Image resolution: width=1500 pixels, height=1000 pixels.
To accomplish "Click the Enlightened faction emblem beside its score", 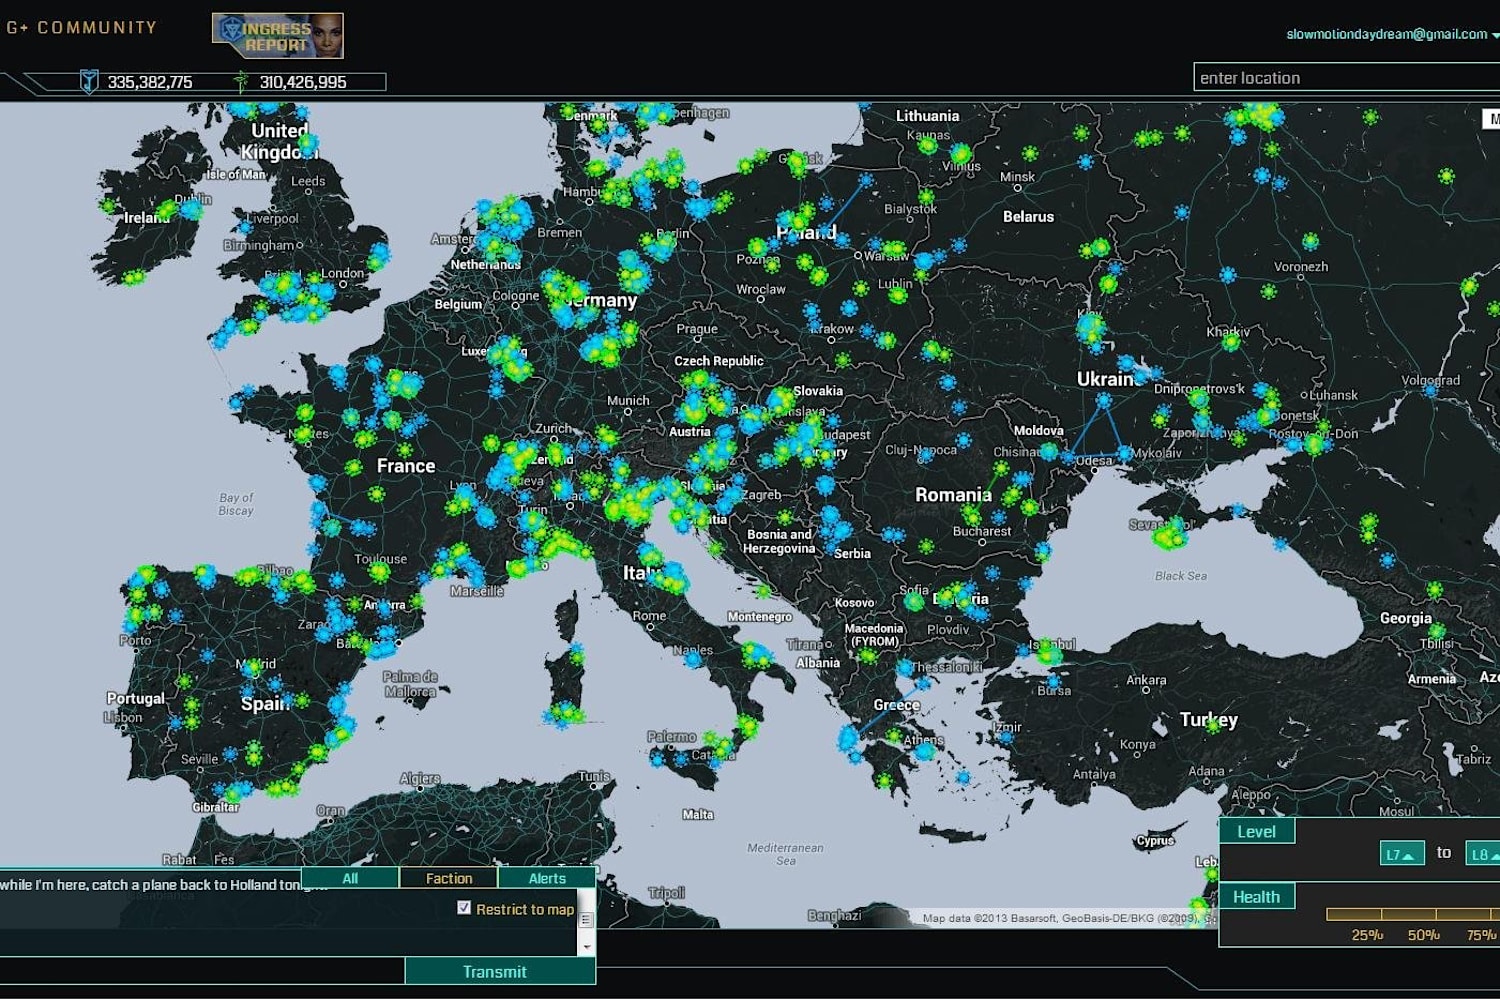I will pyautogui.click(x=243, y=82).
